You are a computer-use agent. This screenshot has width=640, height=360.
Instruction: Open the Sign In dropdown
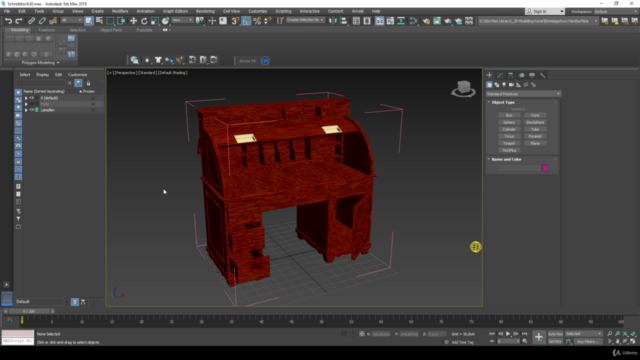545,11
